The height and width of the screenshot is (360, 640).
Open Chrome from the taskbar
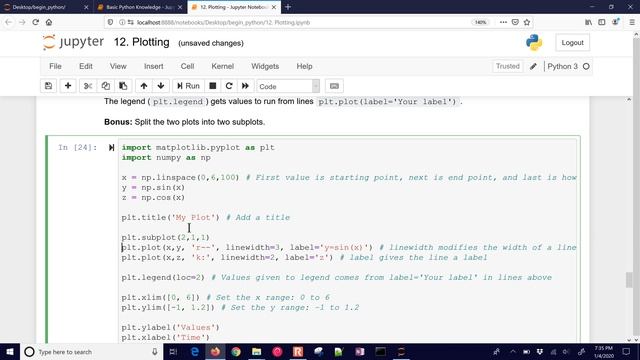pyautogui.click(x=236, y=351)
